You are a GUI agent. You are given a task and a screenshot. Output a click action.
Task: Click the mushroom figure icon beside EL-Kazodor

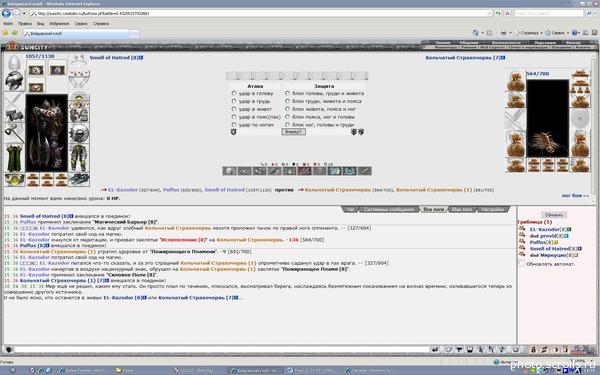(x=522, y=229)
